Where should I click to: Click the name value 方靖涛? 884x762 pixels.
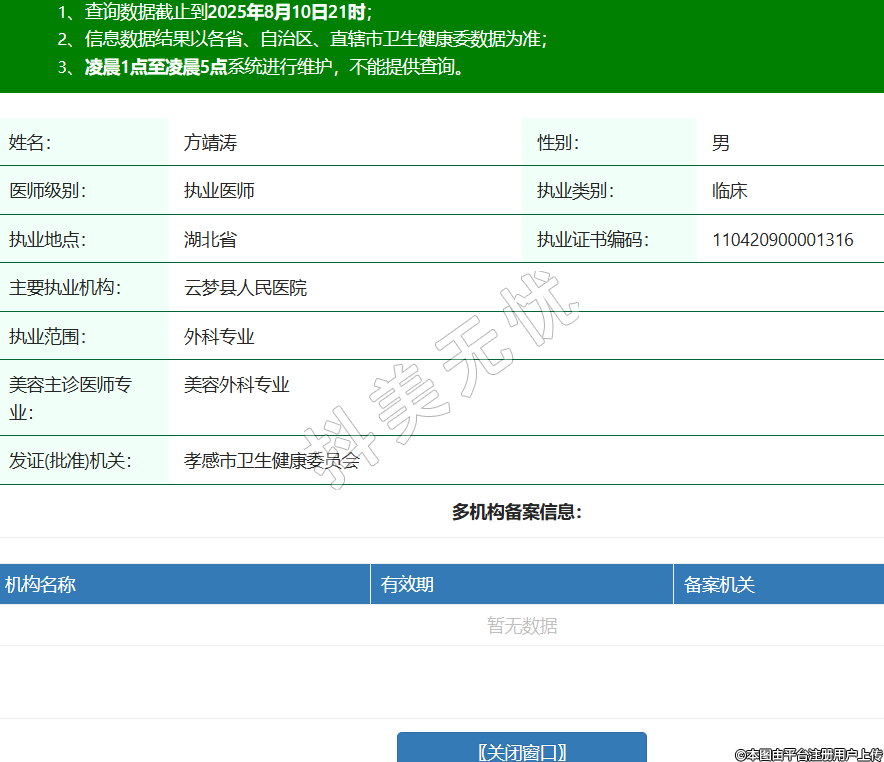click(210, 143)
